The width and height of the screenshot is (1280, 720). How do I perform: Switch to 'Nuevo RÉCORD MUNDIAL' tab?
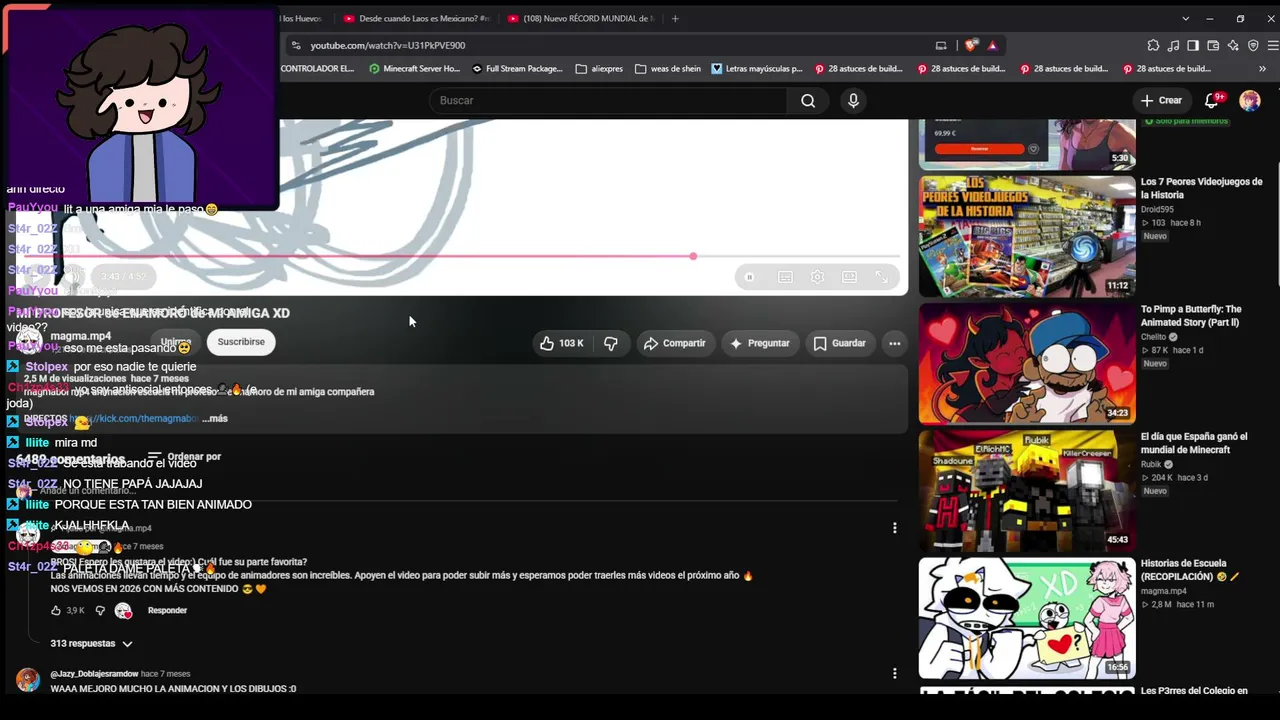coord(581,18)
